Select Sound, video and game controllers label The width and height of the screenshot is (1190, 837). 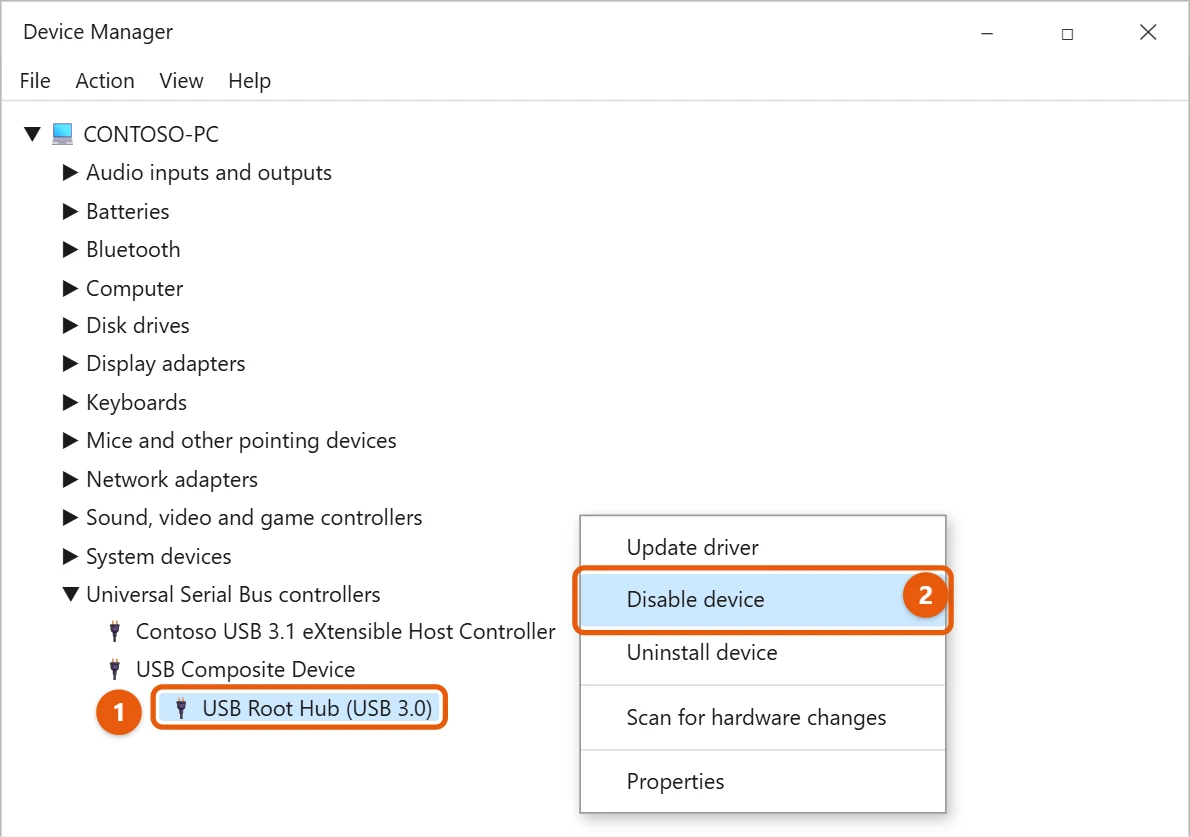coord(254,518)
